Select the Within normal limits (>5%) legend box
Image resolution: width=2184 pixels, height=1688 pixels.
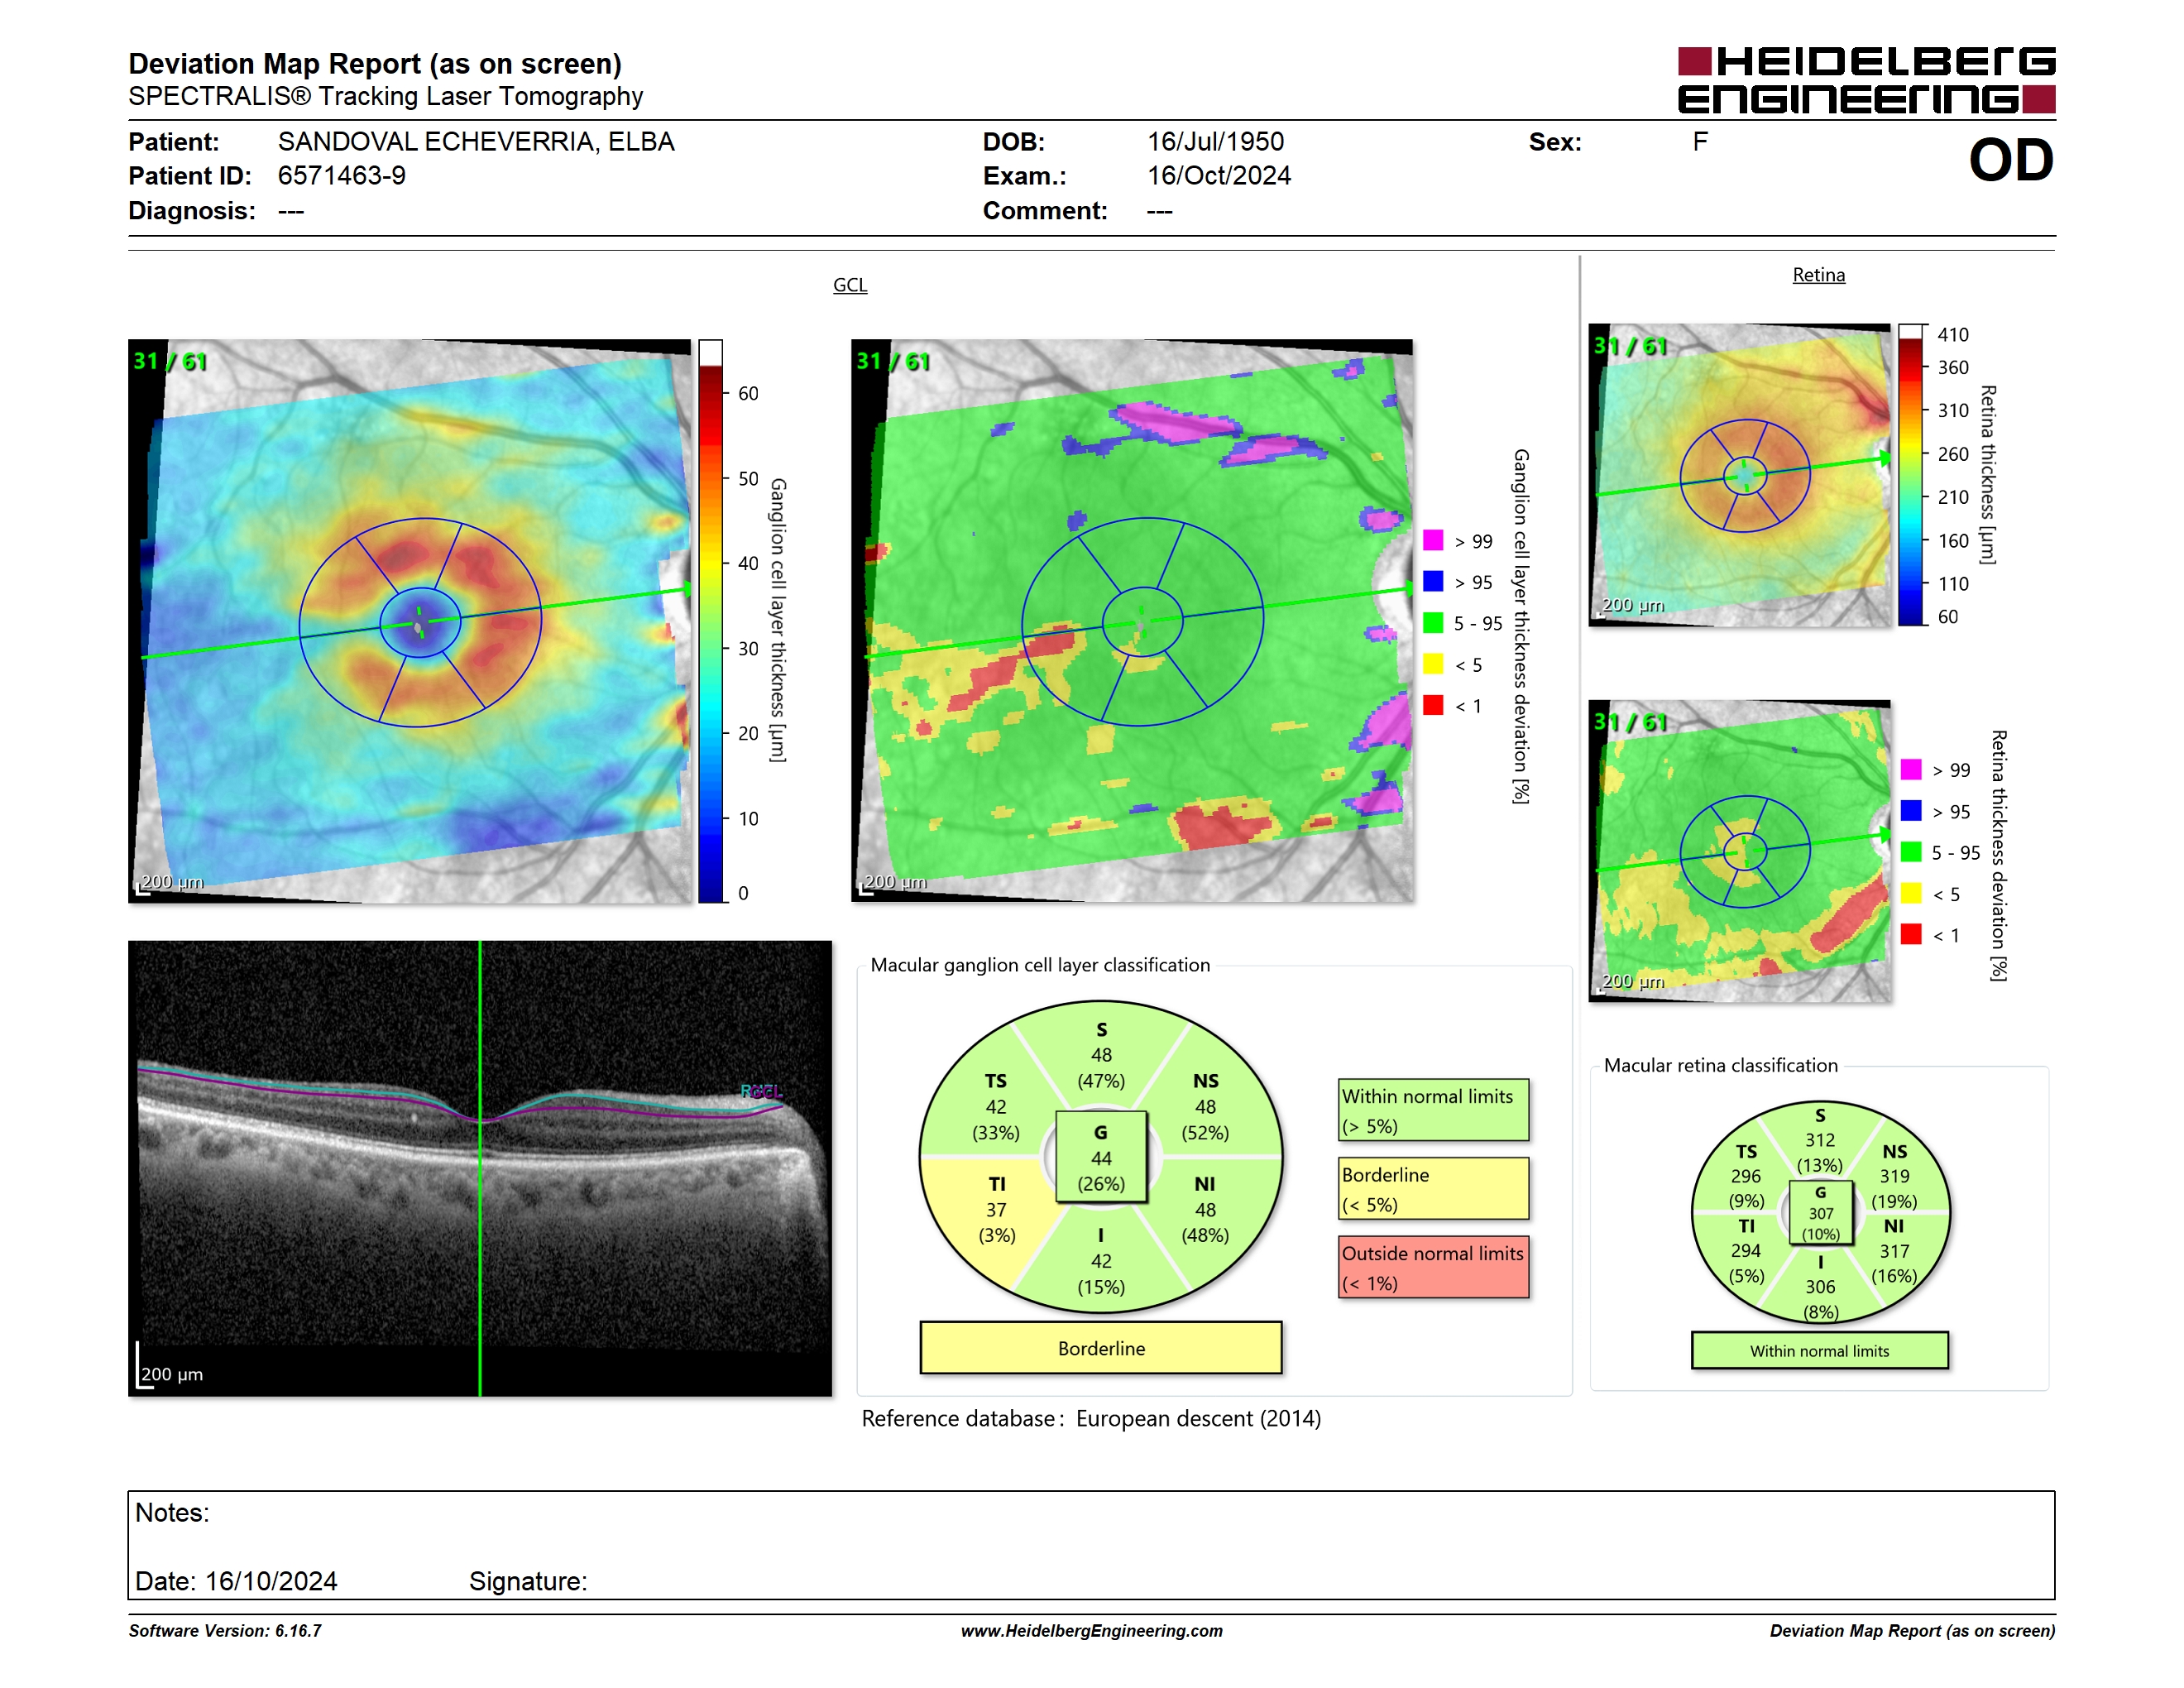(1433, 1110)
